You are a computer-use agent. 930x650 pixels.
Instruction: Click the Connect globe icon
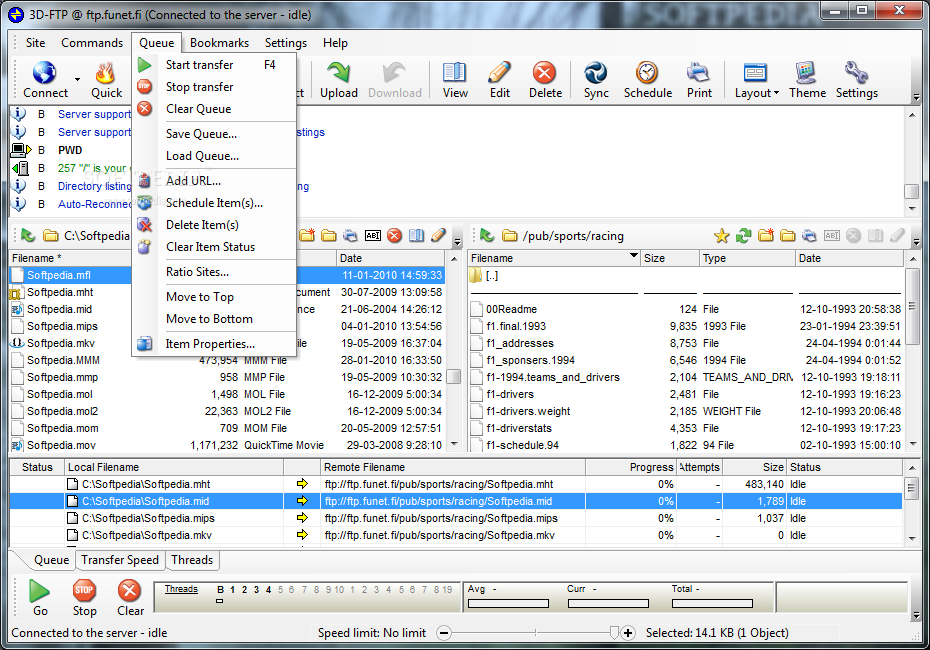[x=44, y=73]
